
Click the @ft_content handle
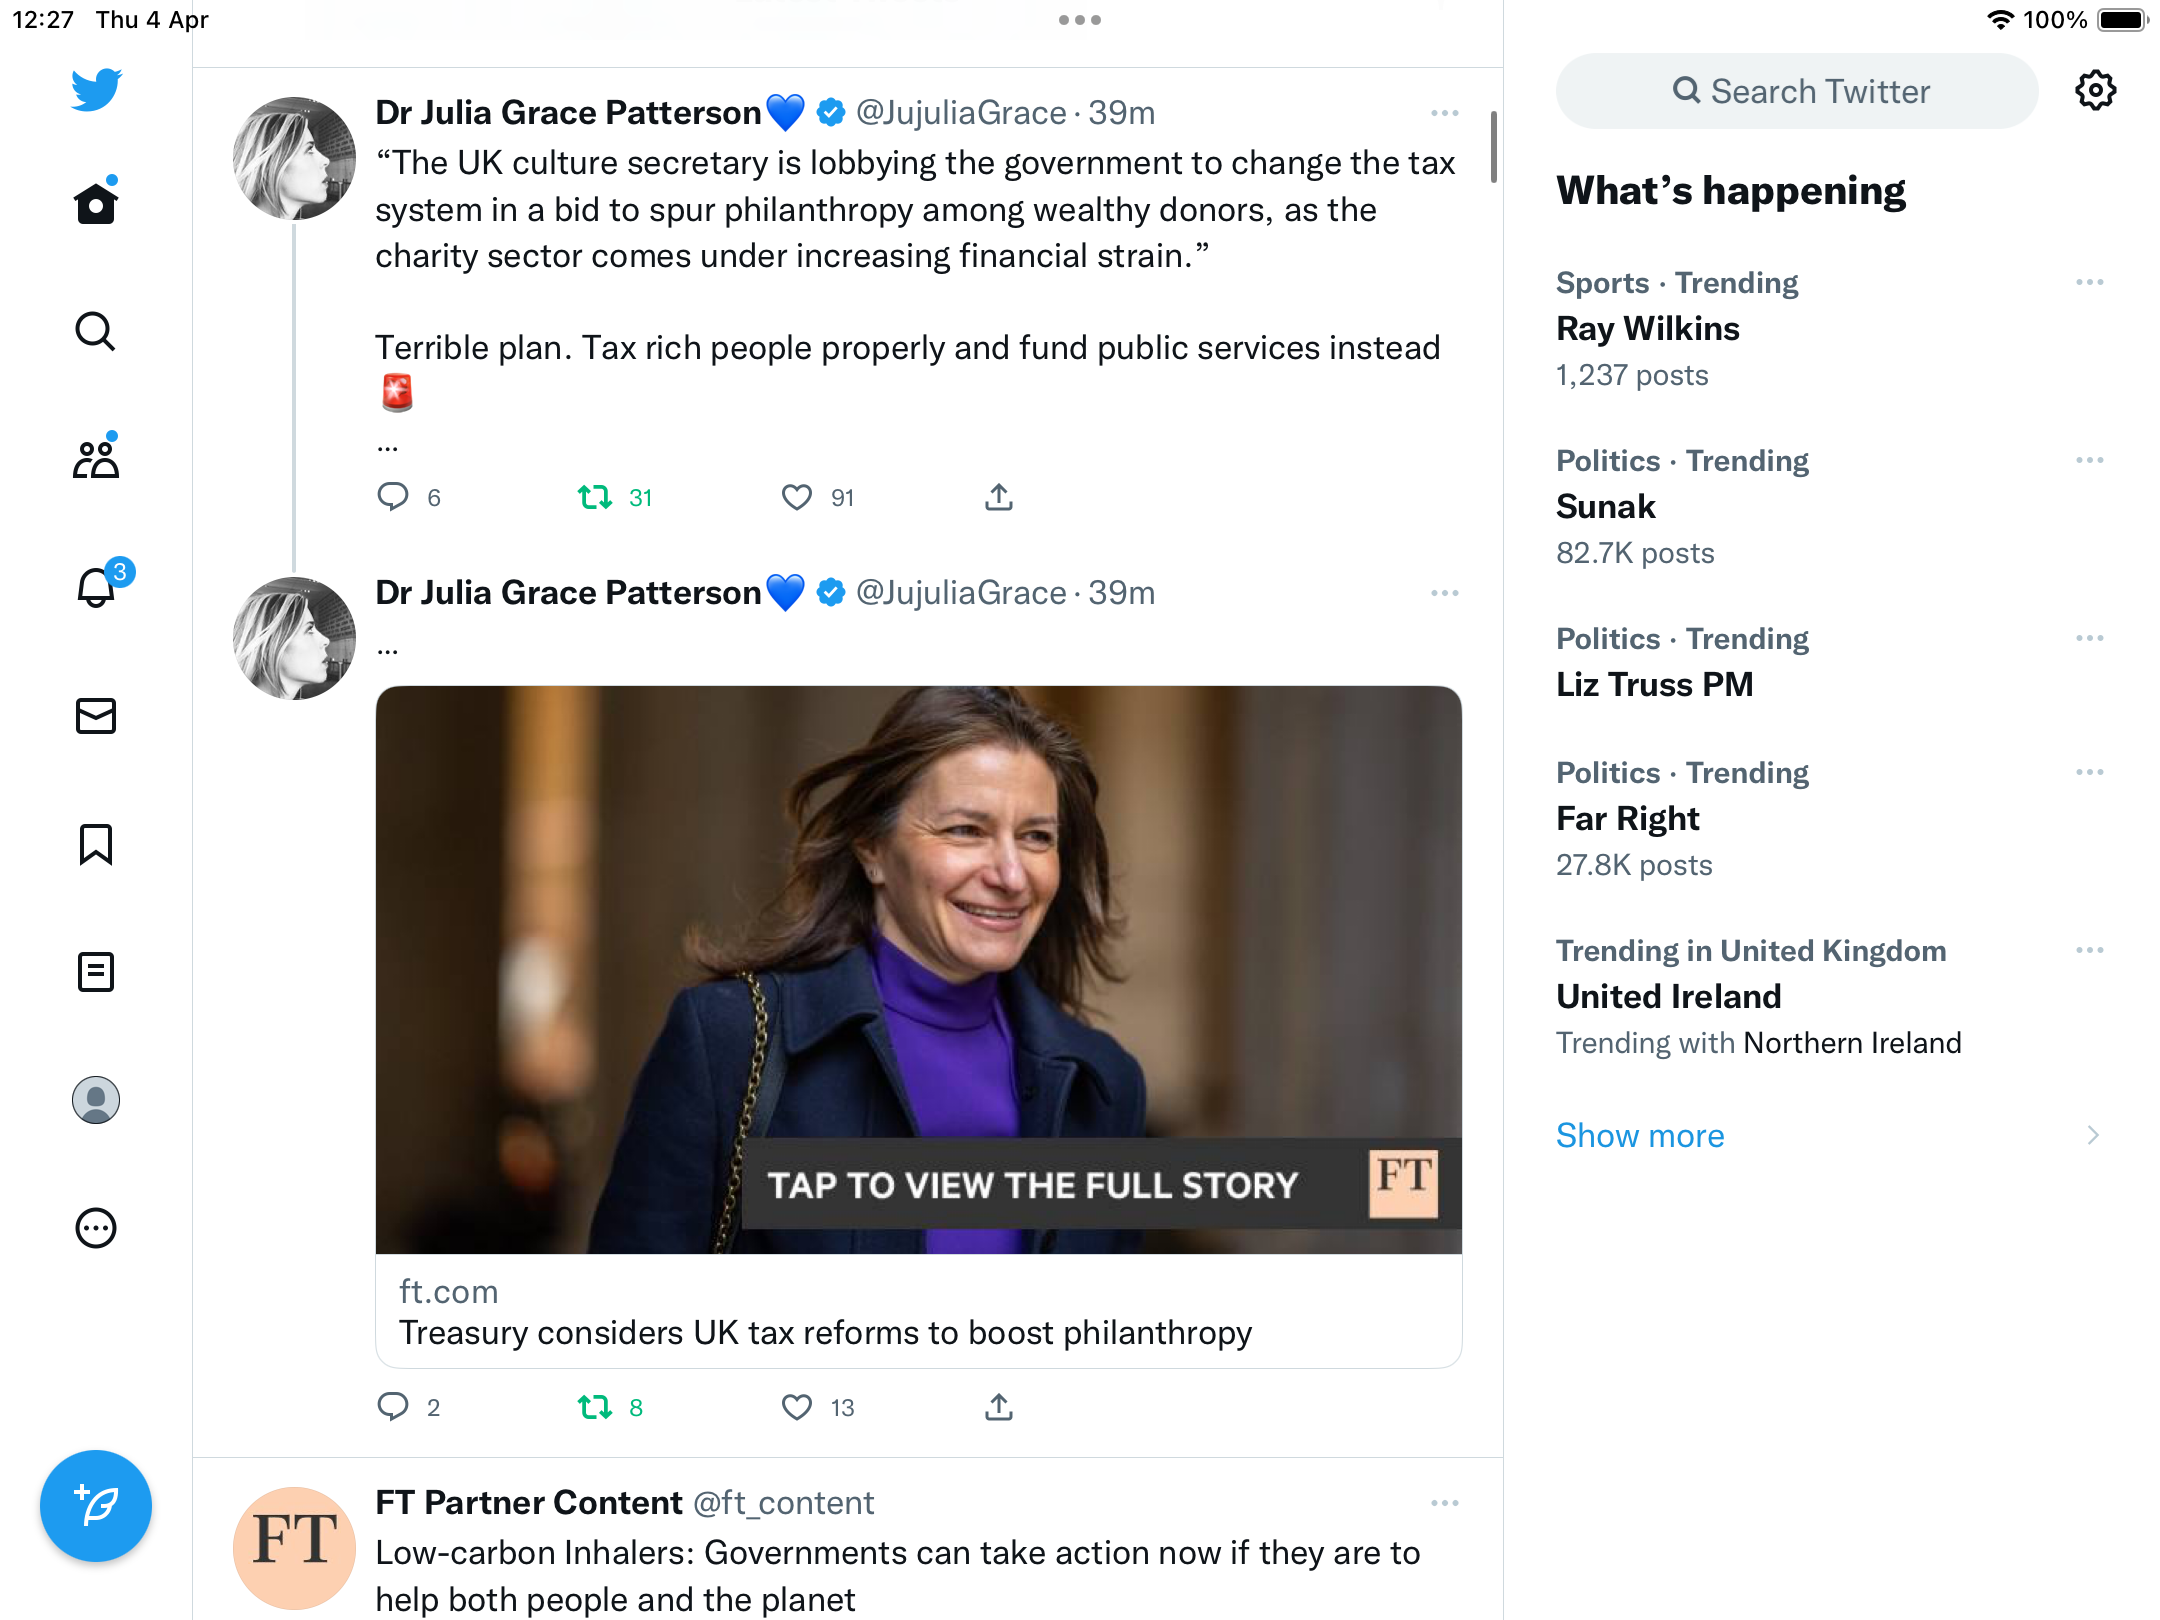783,1502
